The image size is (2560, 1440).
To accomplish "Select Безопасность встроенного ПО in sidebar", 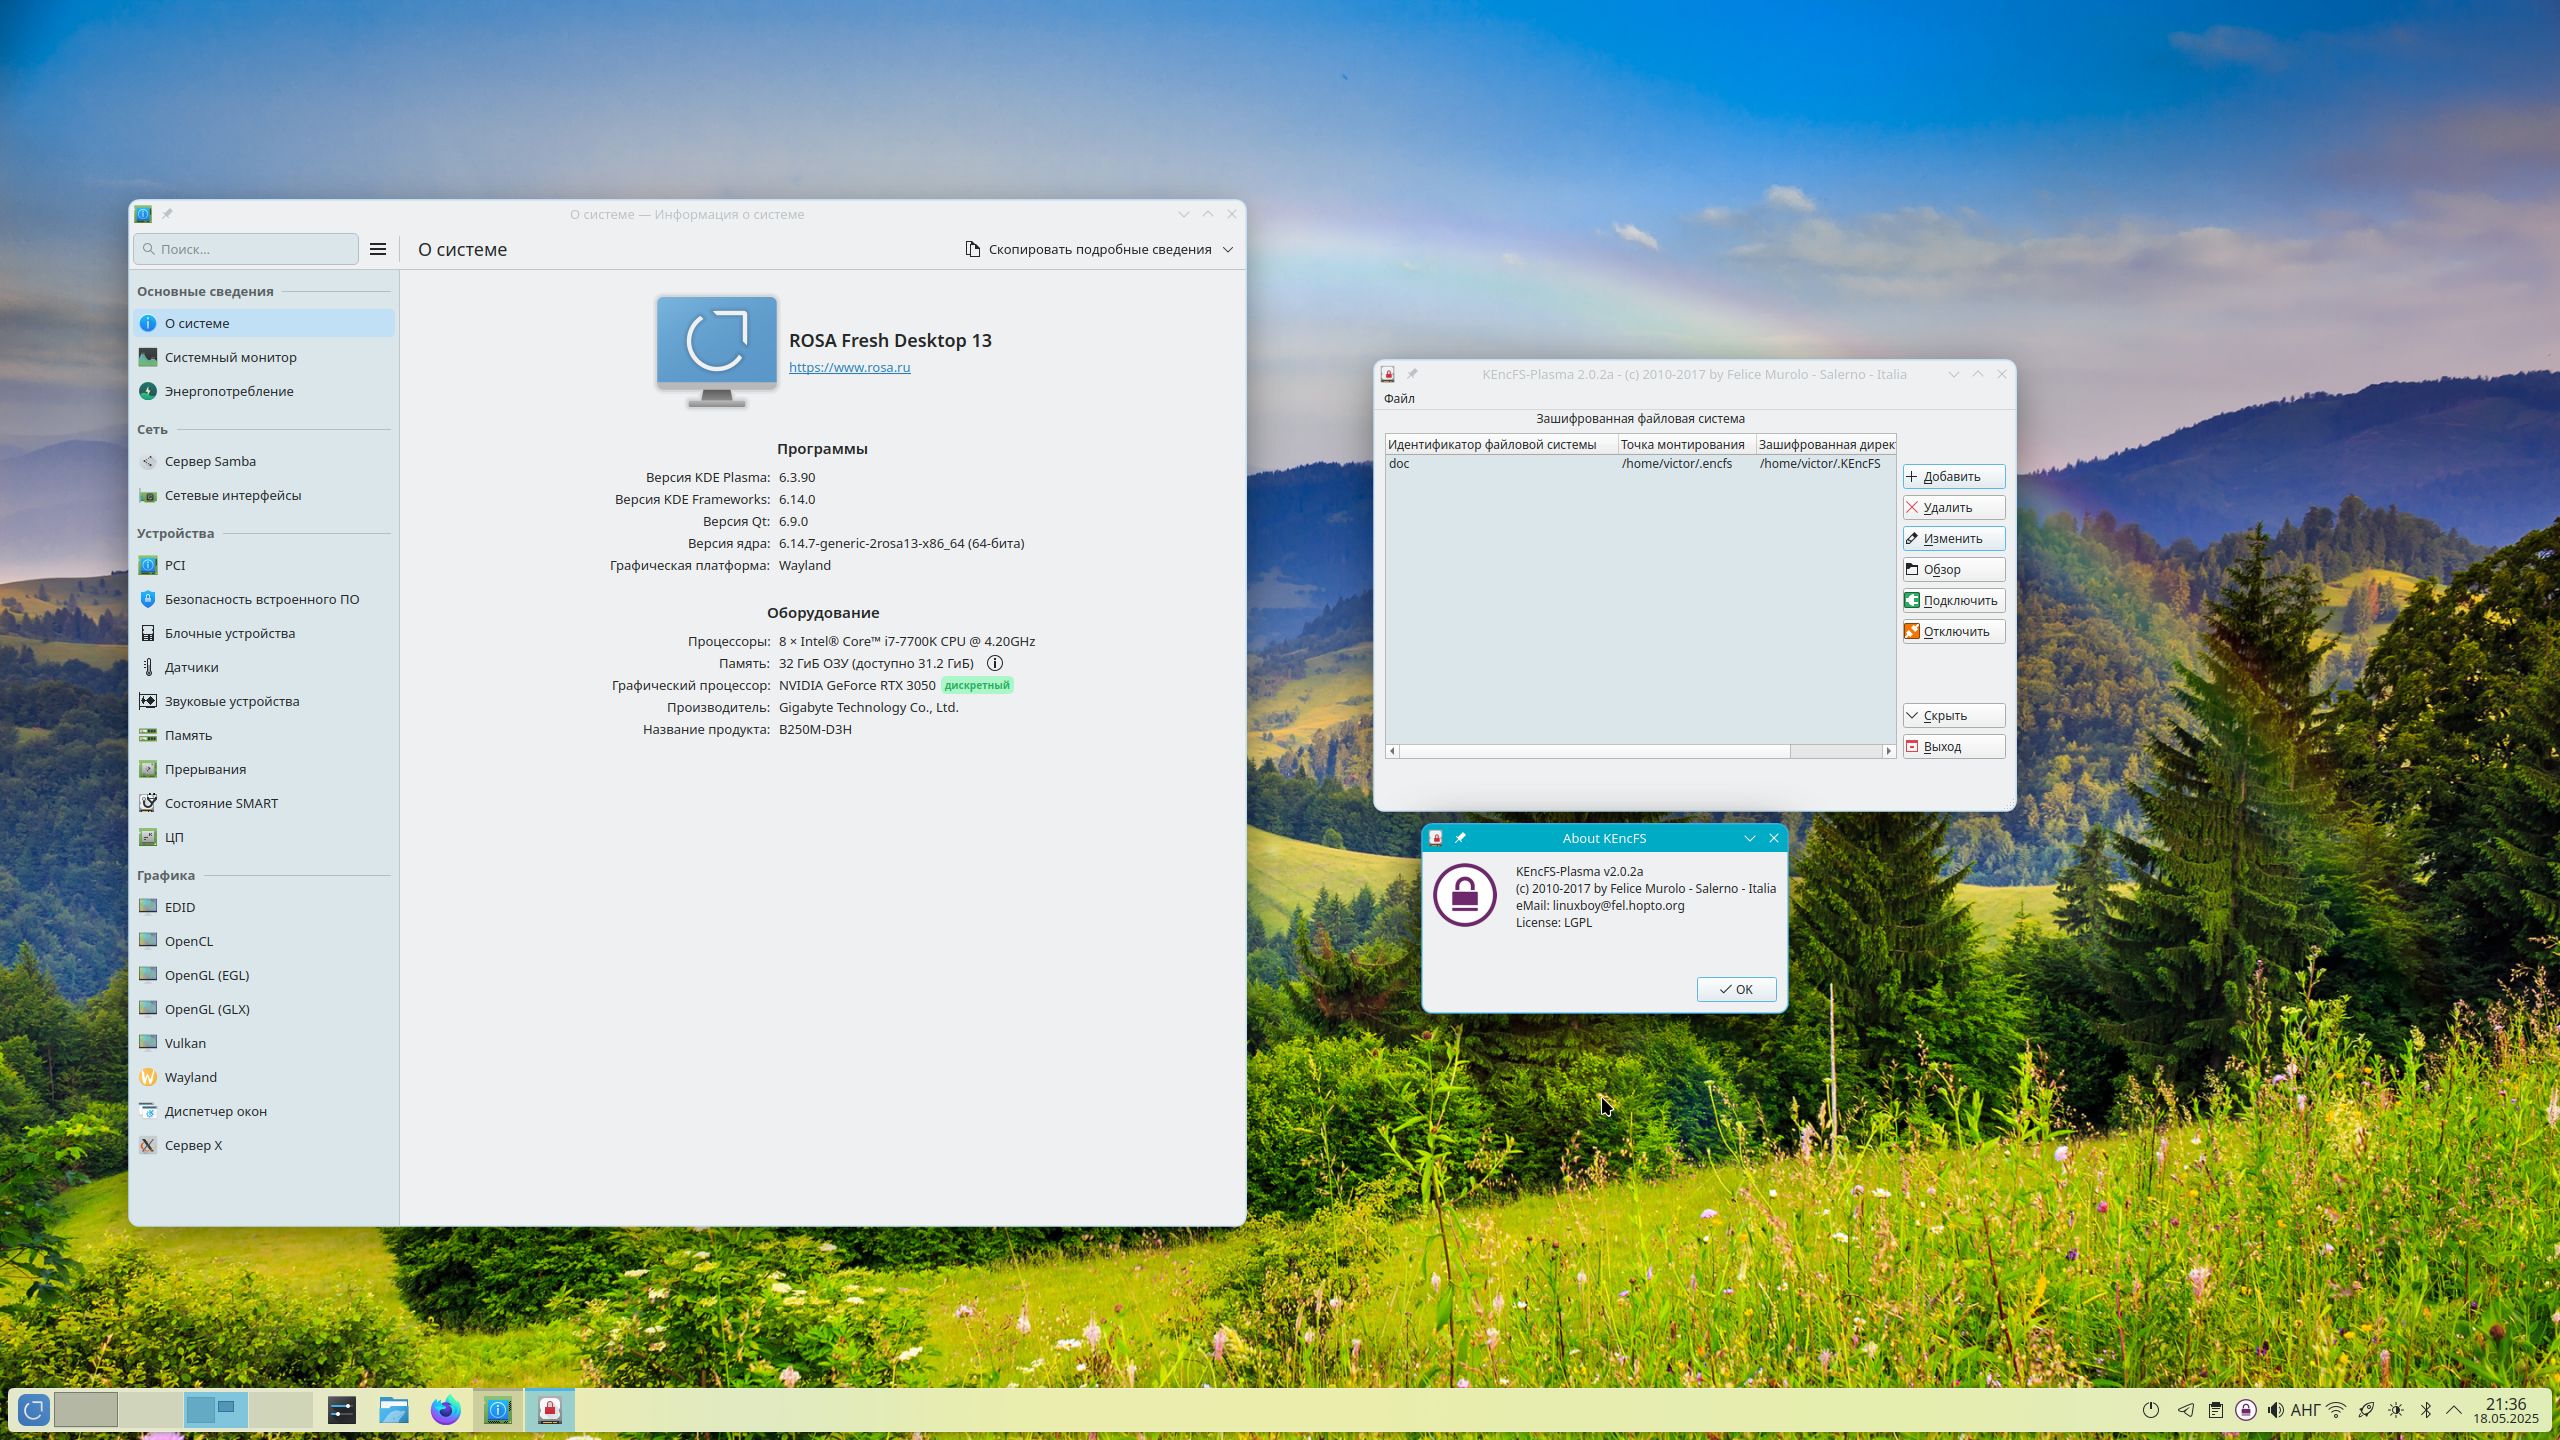I will click(x=261, y=599).
